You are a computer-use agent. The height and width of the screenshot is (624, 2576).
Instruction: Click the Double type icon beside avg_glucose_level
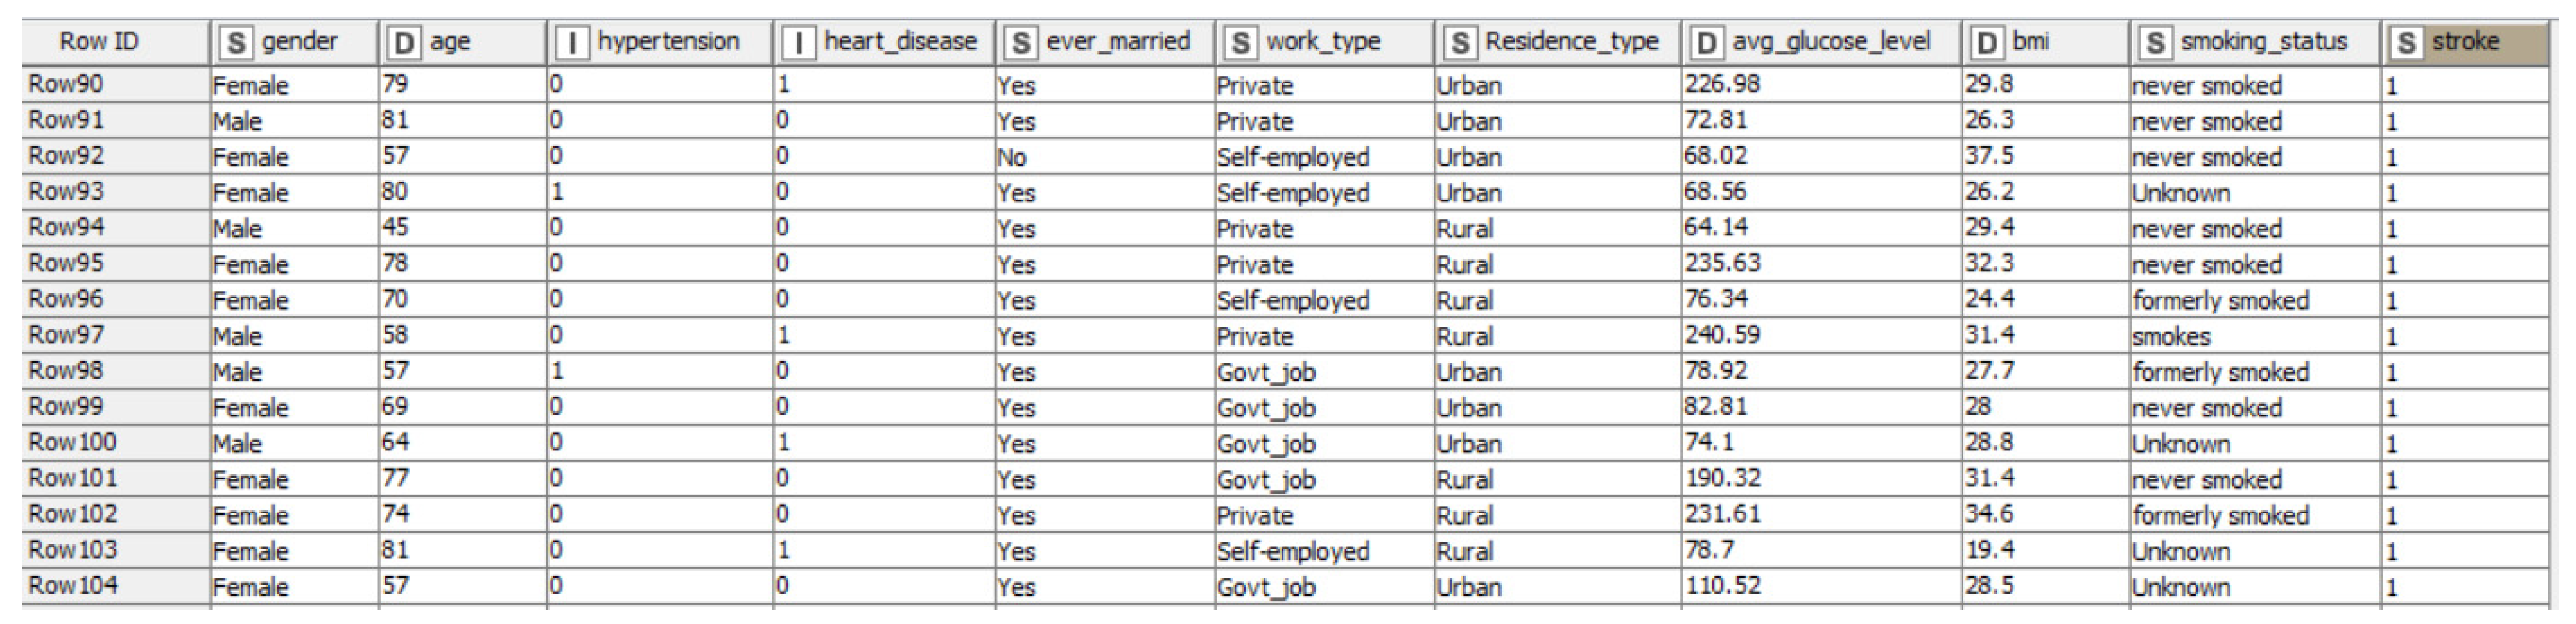[1706, 43]
